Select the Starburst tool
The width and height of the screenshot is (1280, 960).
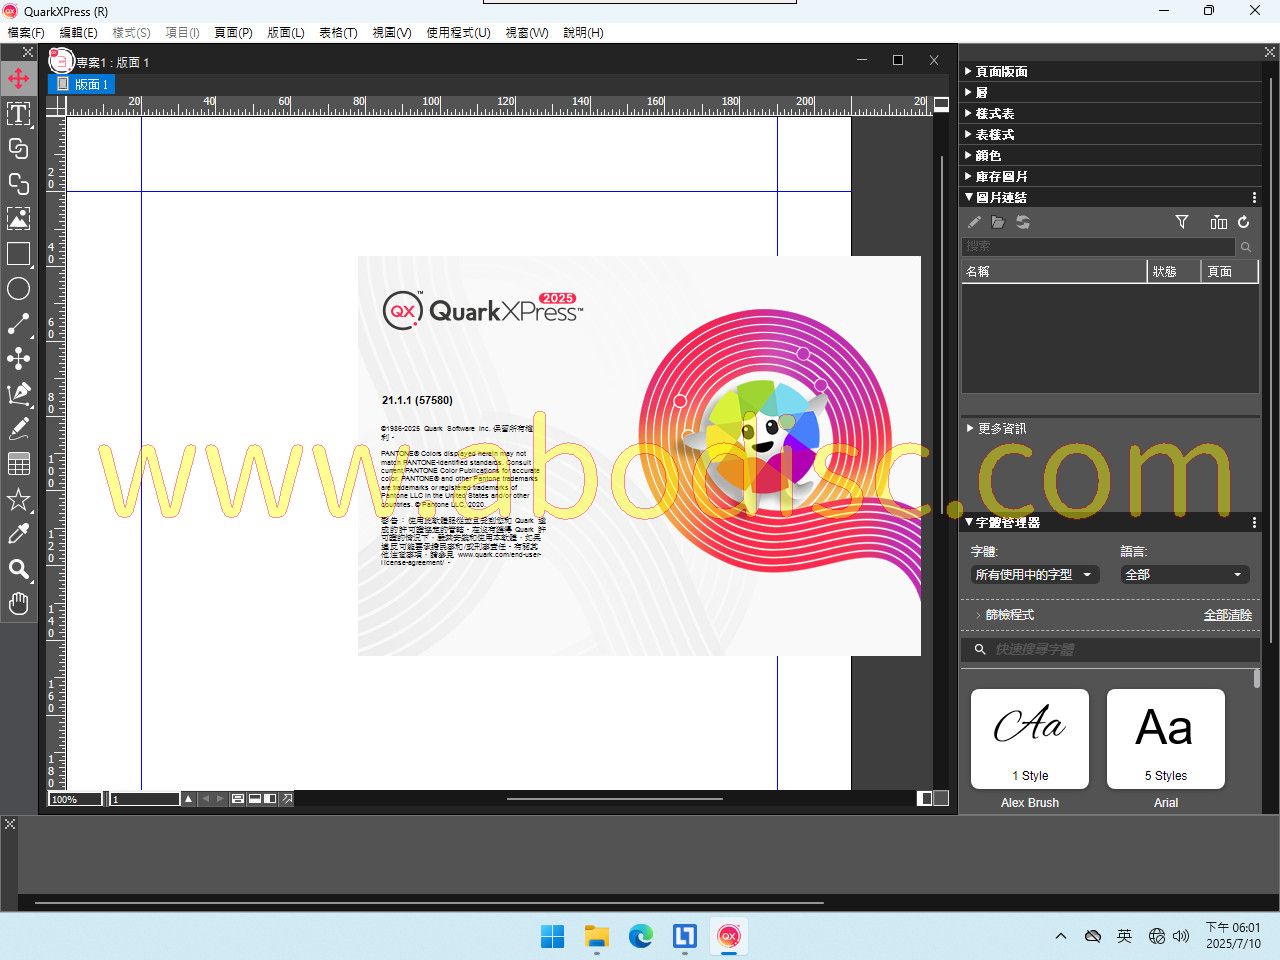click(18, 499)
